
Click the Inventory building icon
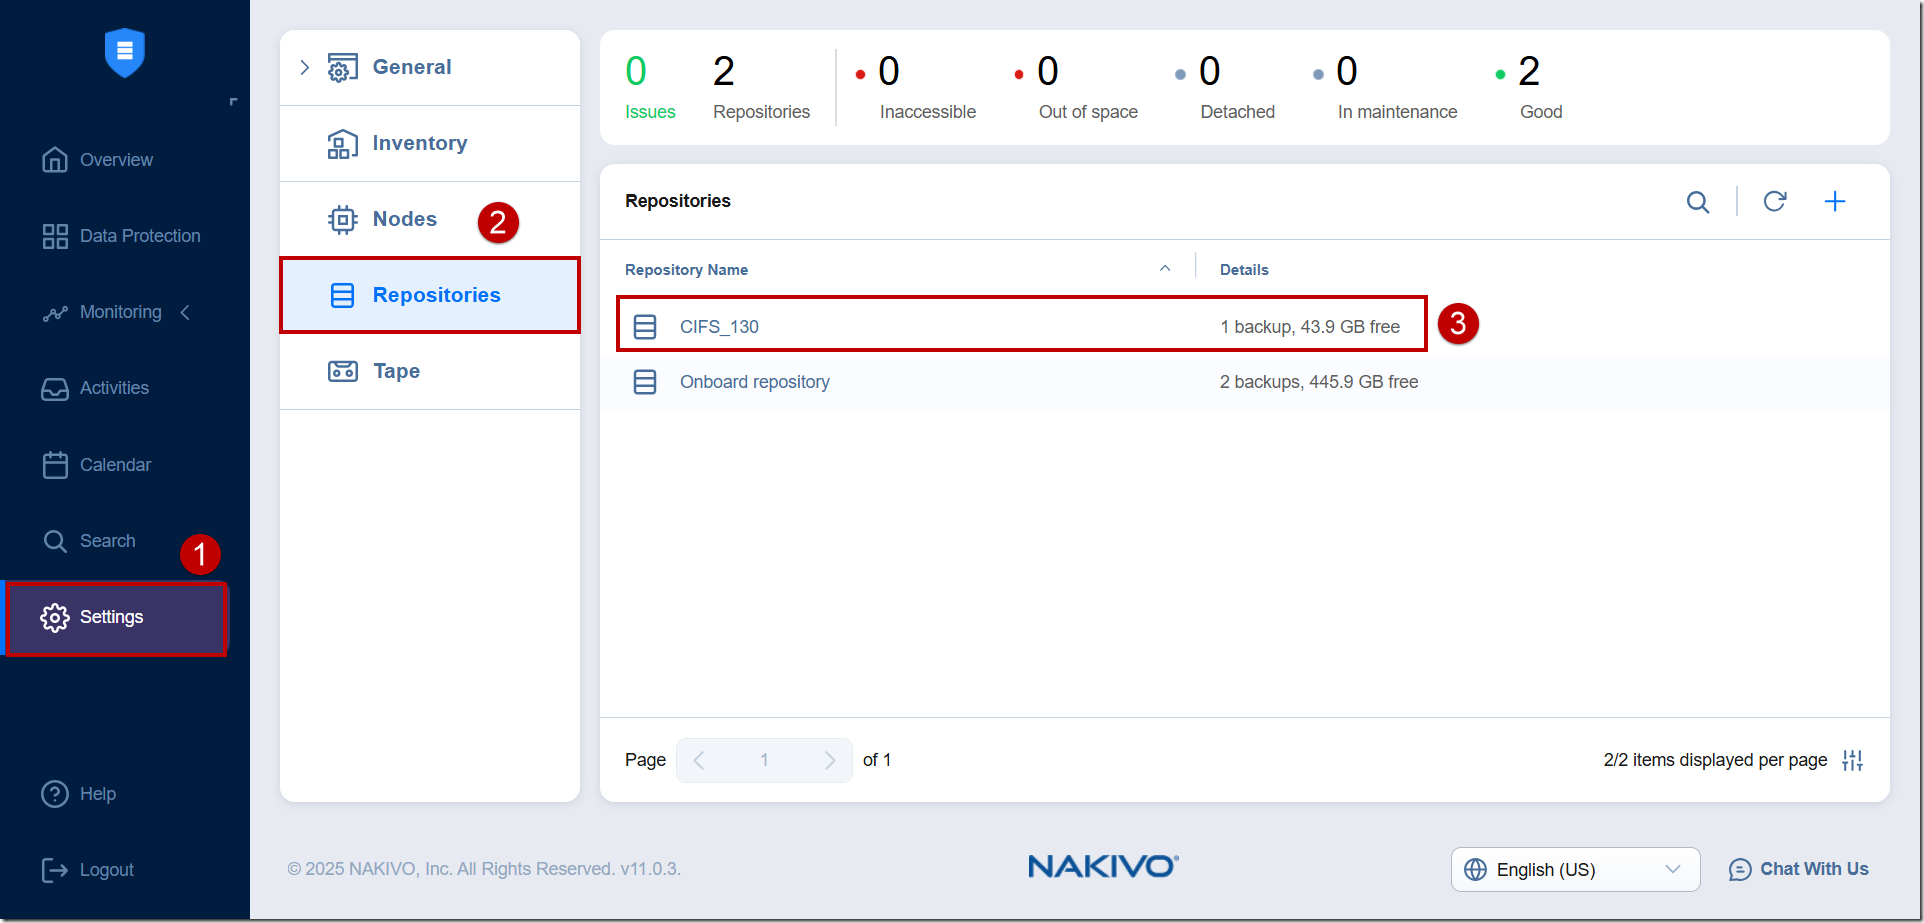tap(343, 143)
